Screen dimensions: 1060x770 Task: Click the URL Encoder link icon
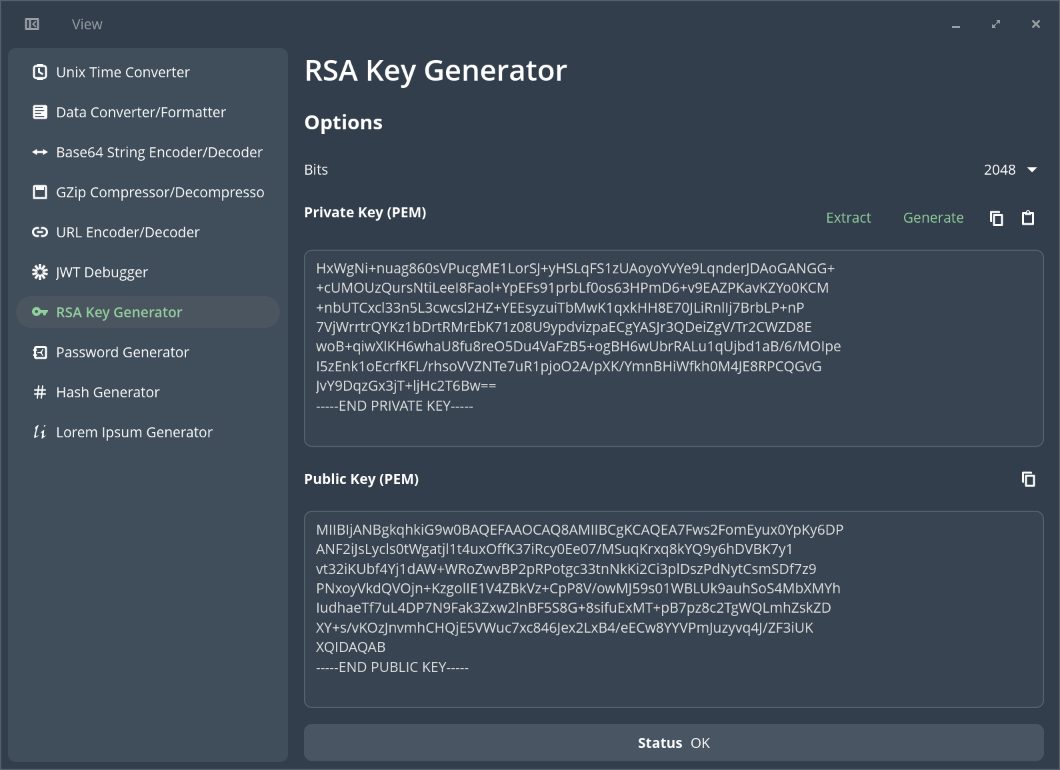coord(40,232)
